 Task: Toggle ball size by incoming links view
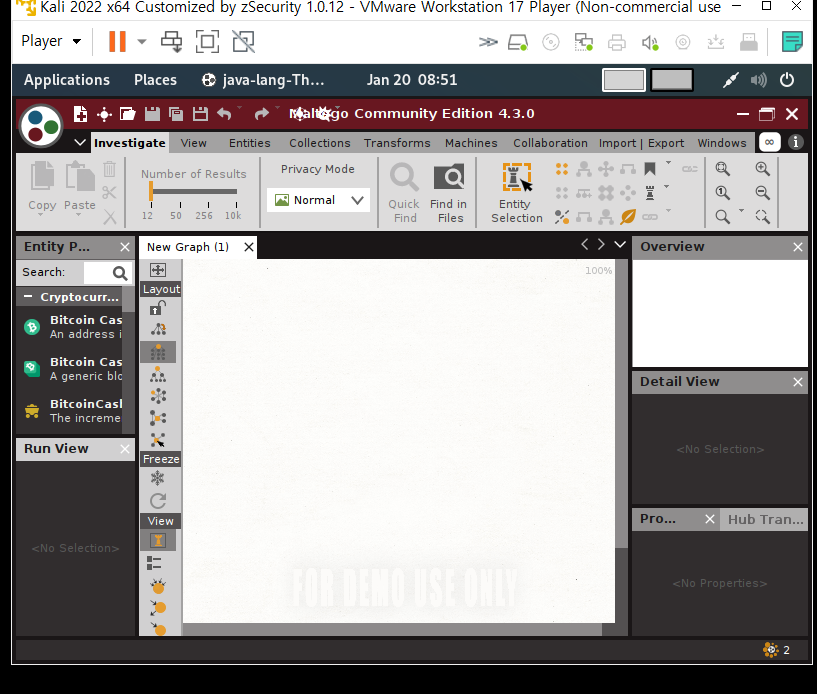tap(158, 586)
